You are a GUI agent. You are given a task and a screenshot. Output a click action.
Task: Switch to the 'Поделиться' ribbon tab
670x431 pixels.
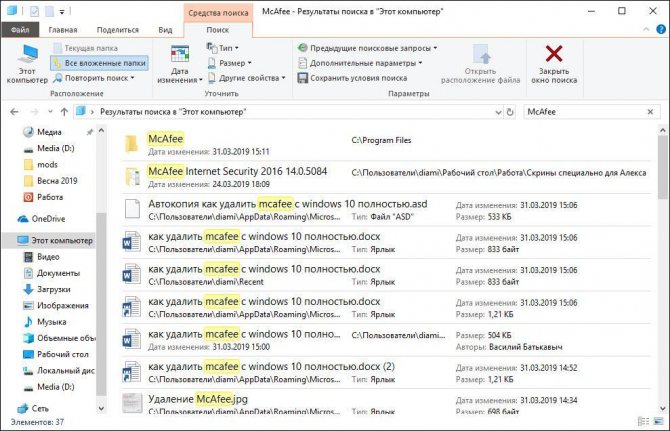coord(118,30)
